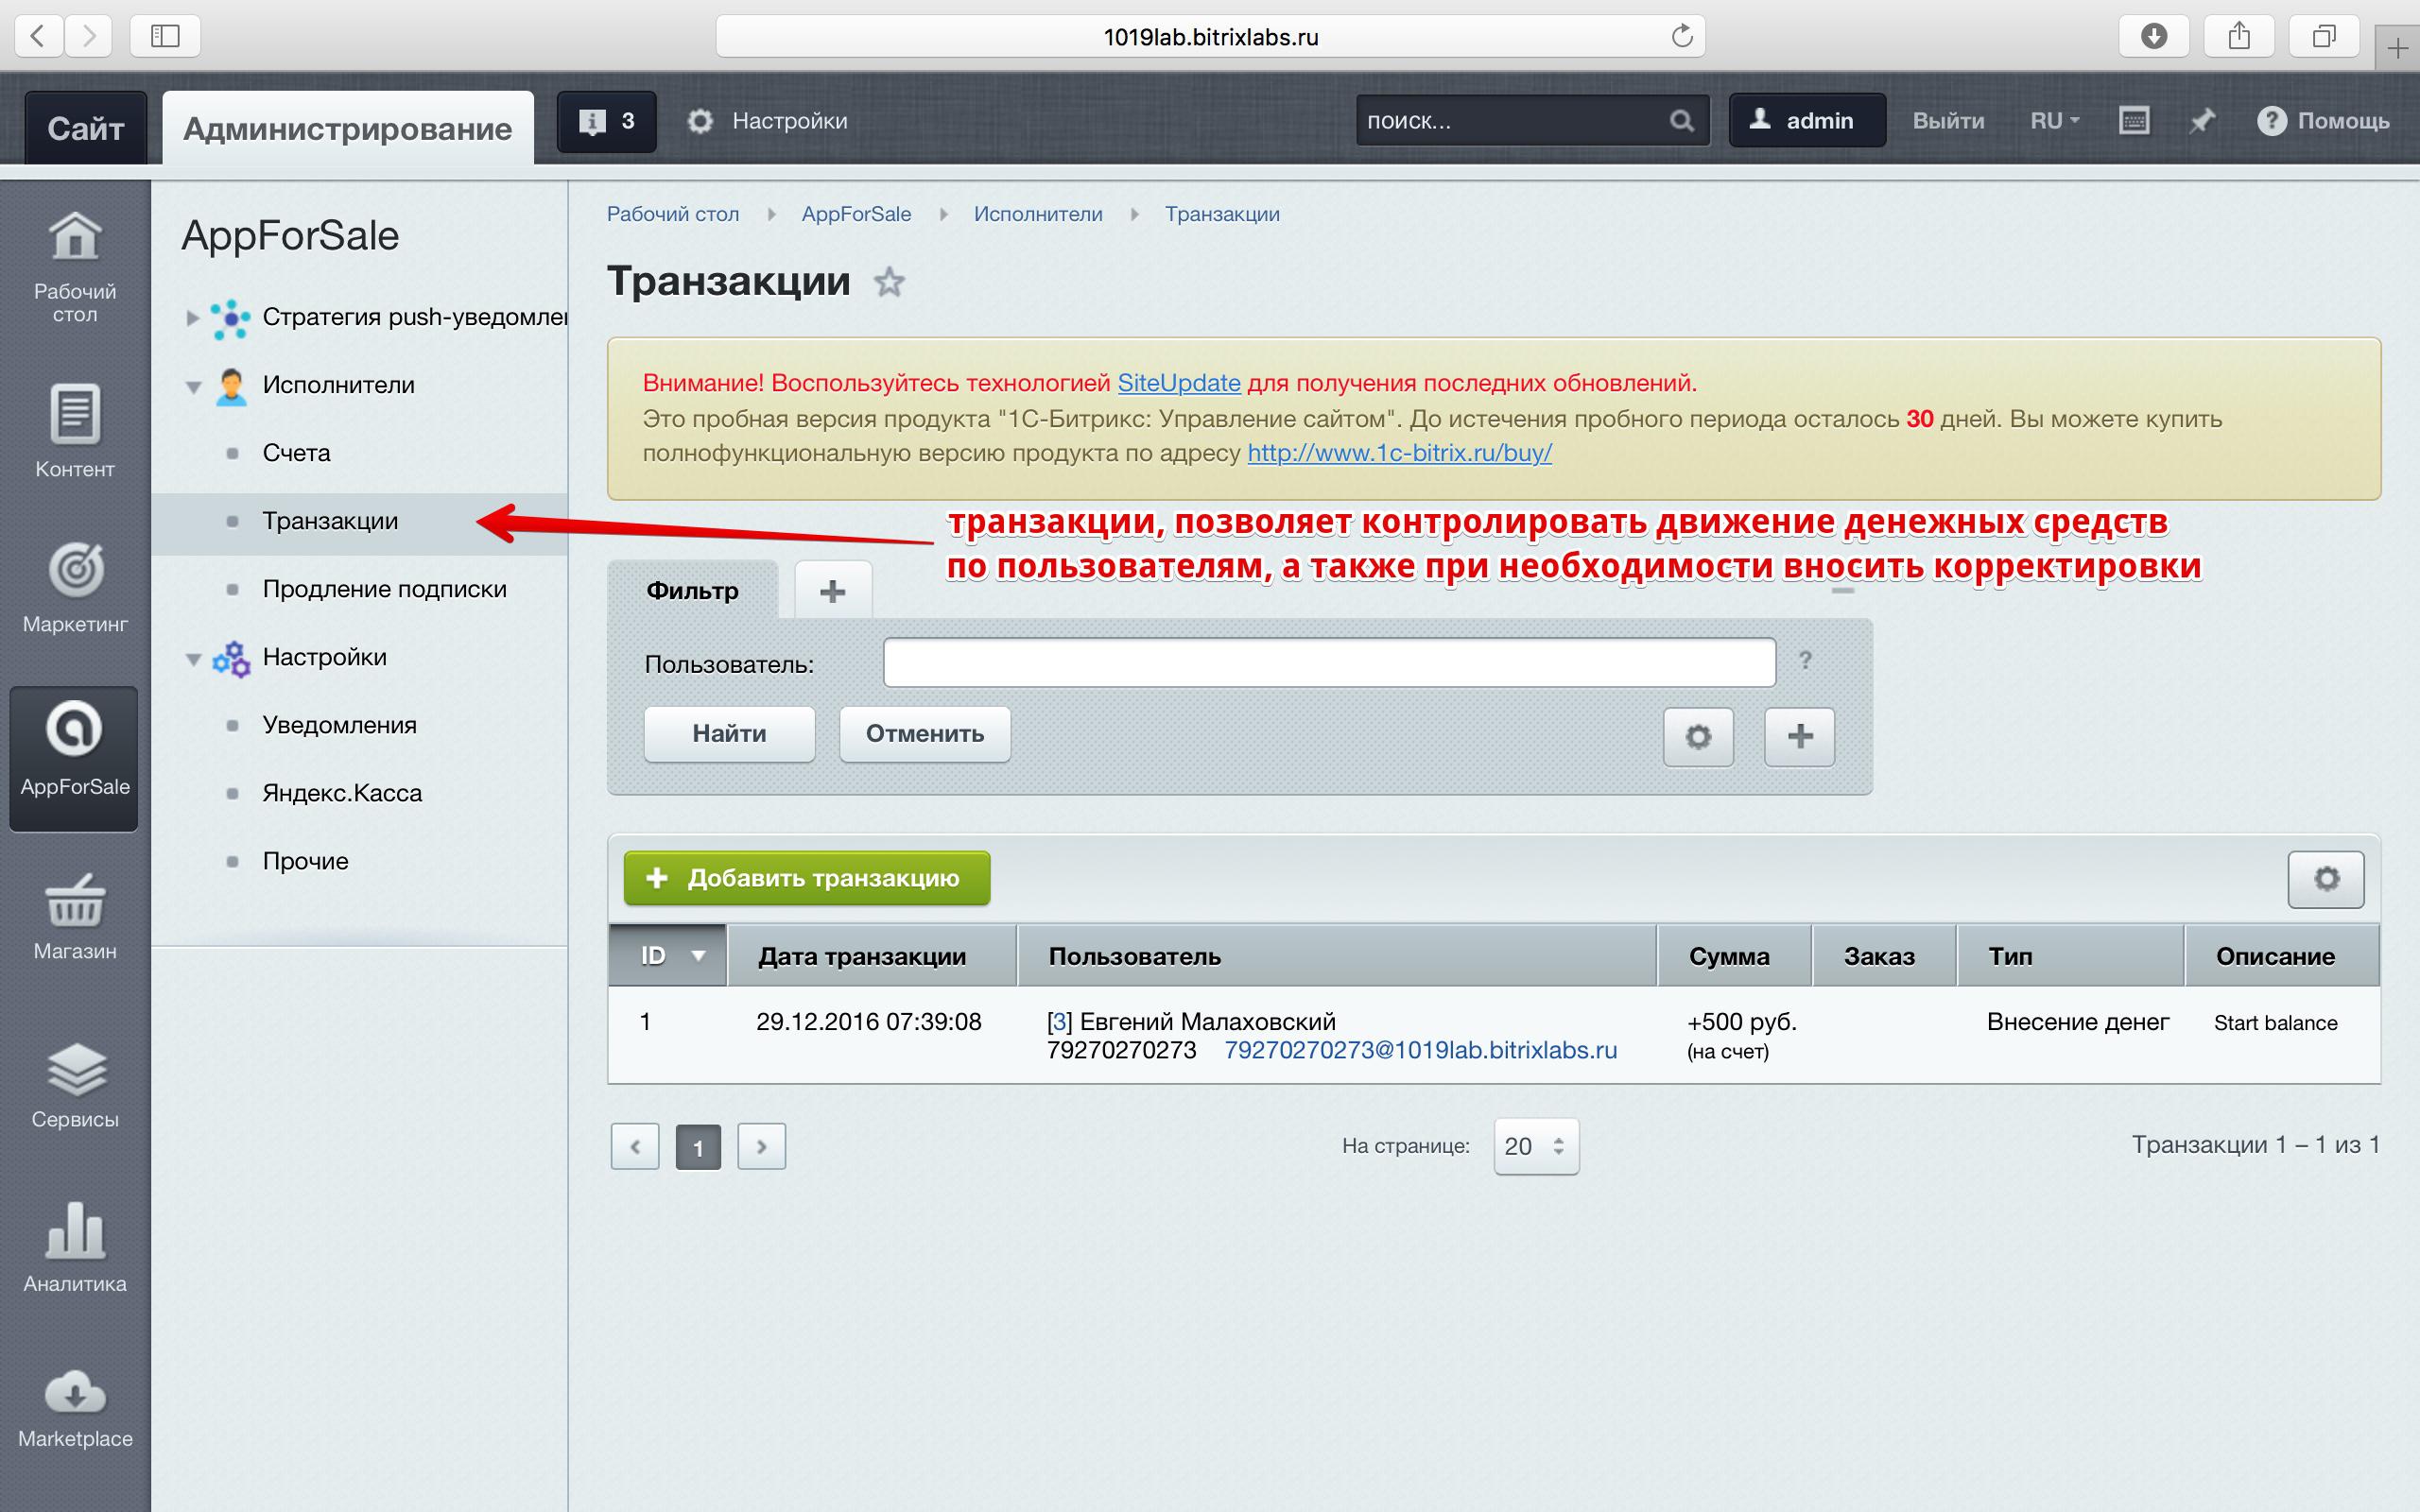Viewport: 2420px width, 1512px height.
Task: Open Настройки in the top header
Action: [x=768, y=121]
